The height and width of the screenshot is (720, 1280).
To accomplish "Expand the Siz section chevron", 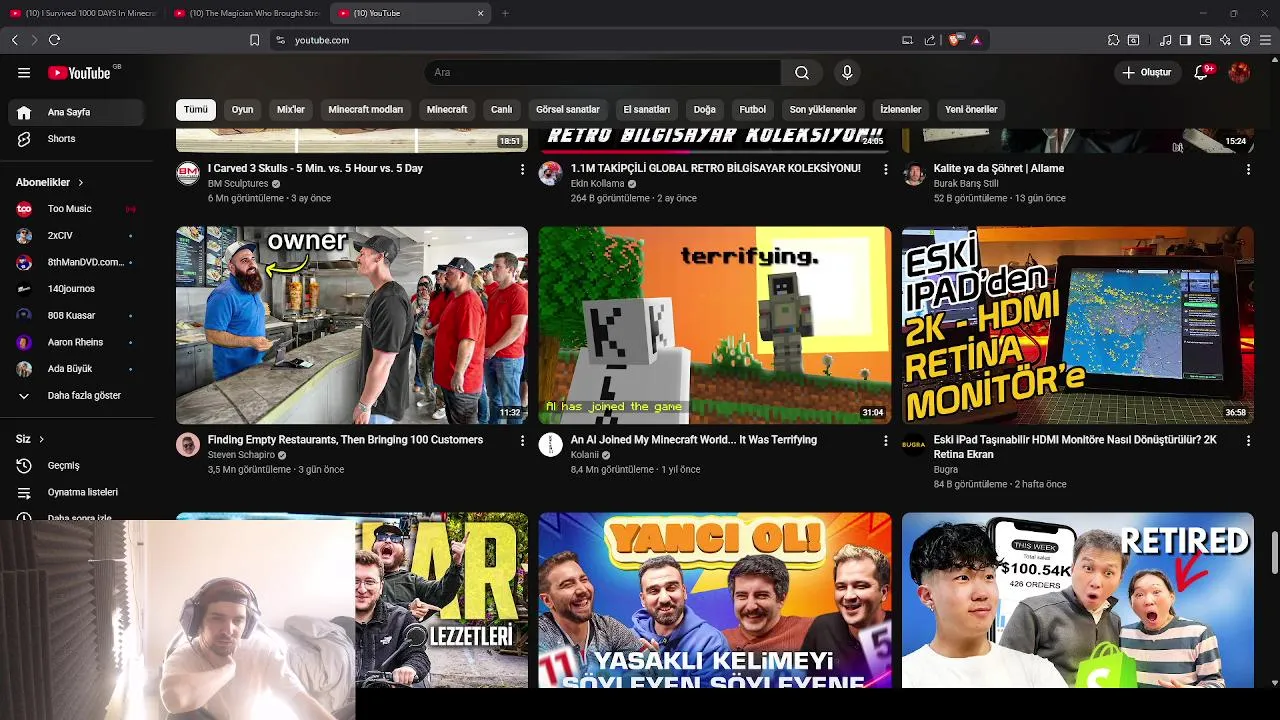I will pos(41,439).
